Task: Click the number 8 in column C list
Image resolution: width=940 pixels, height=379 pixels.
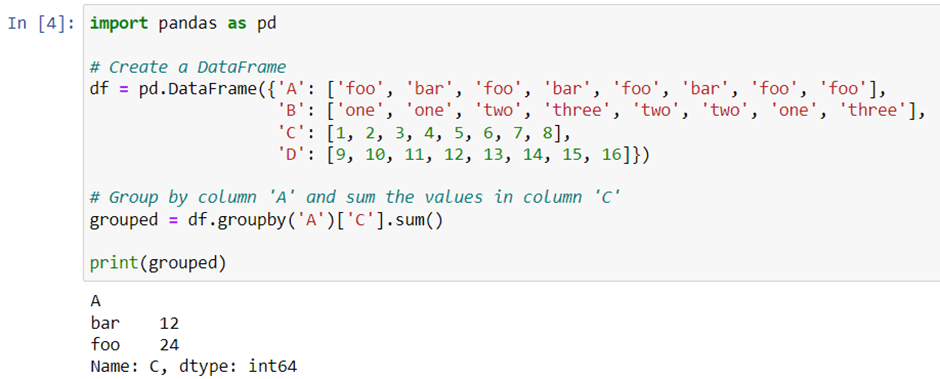Action: click(545, 133)
